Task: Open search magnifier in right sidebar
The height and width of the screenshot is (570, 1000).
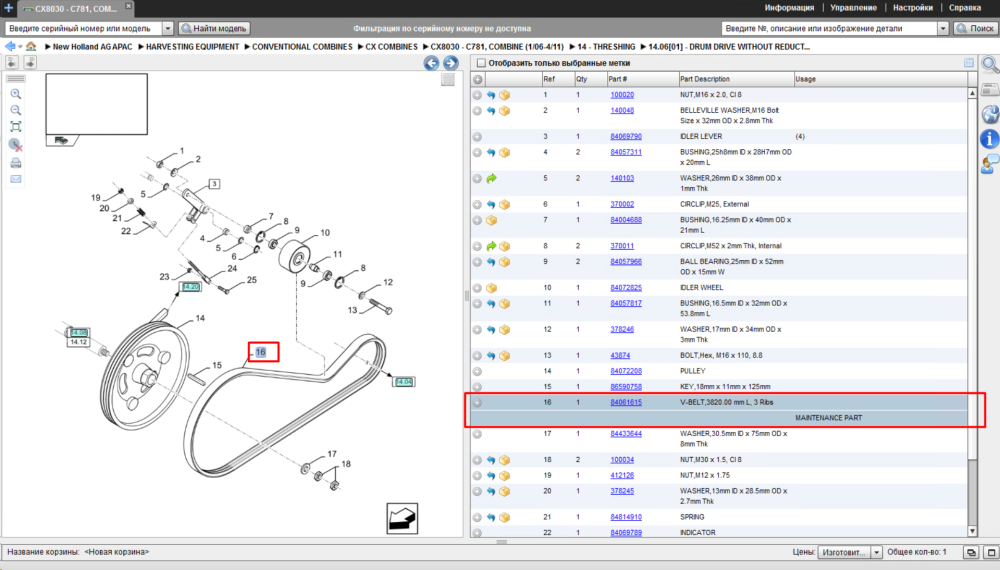Action: (990, 65)
